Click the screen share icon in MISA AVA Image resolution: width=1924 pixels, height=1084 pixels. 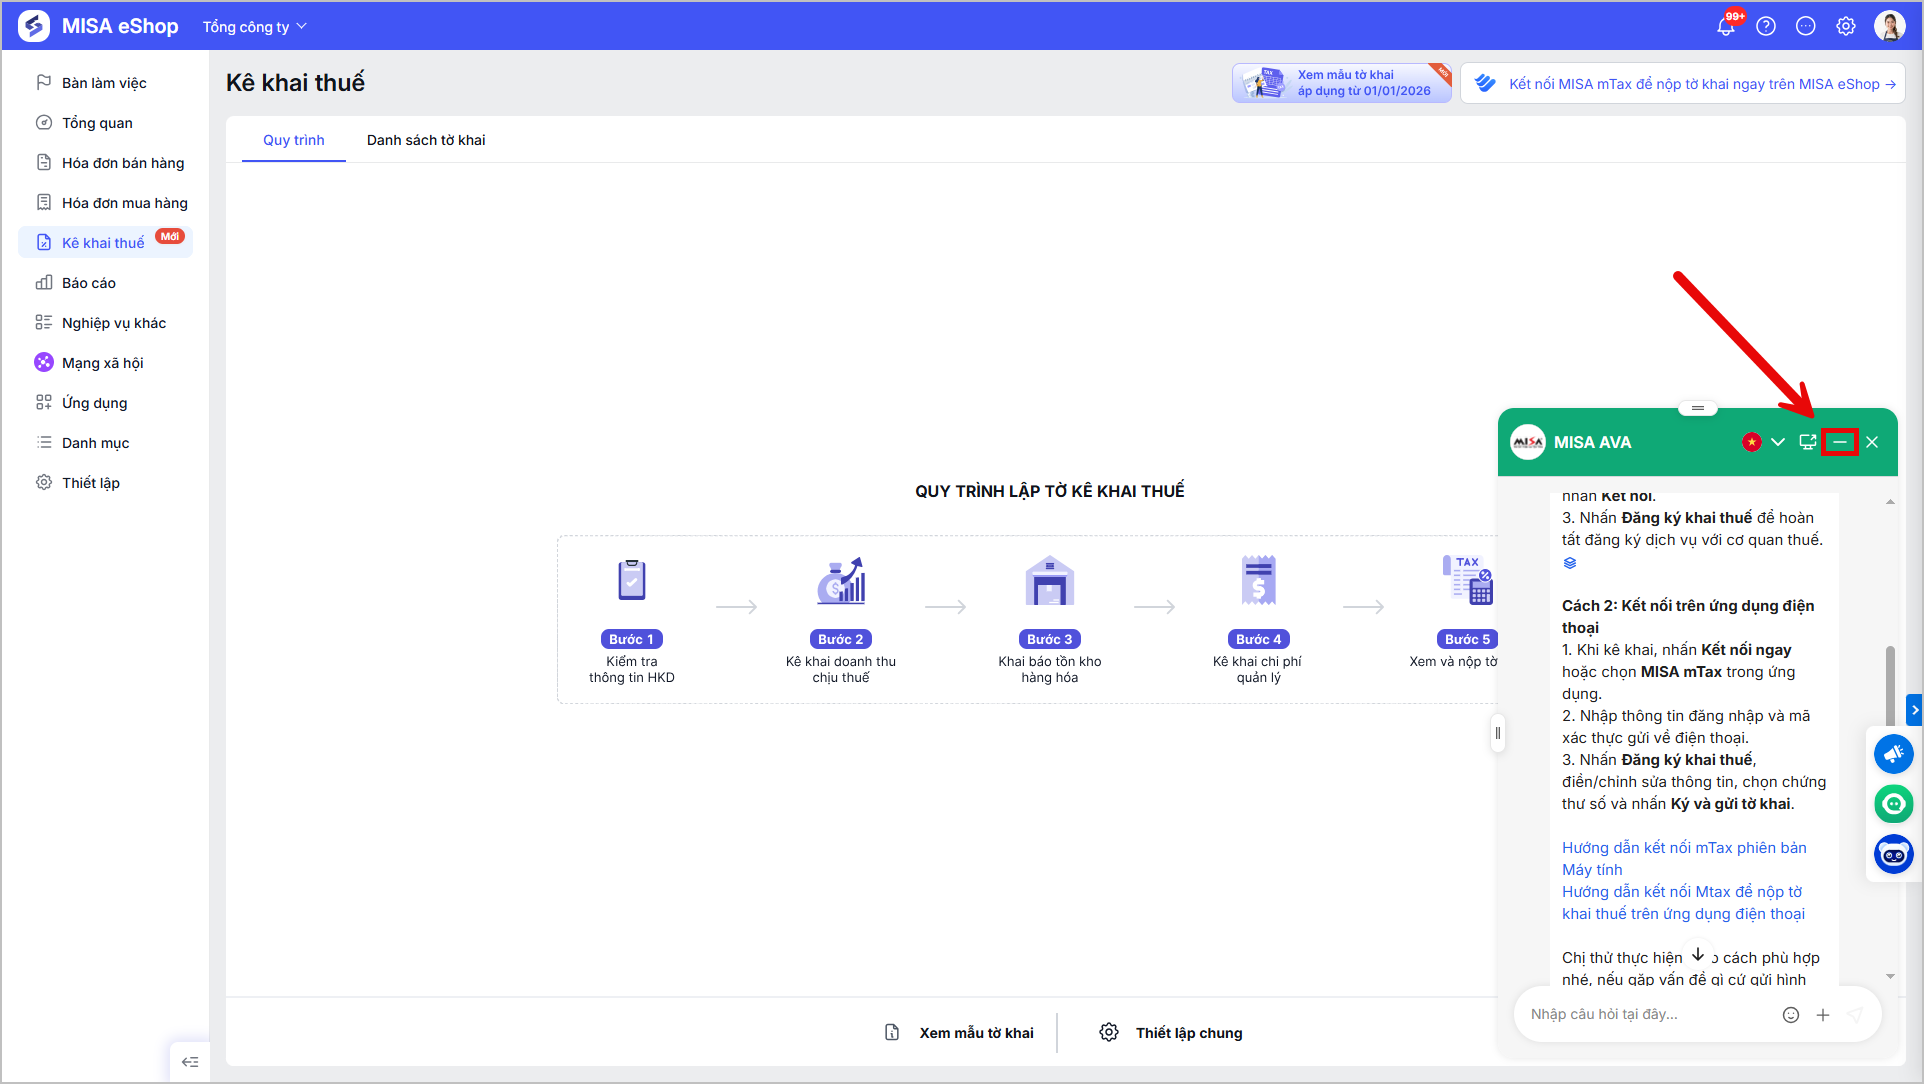[x=1808, y=442]
